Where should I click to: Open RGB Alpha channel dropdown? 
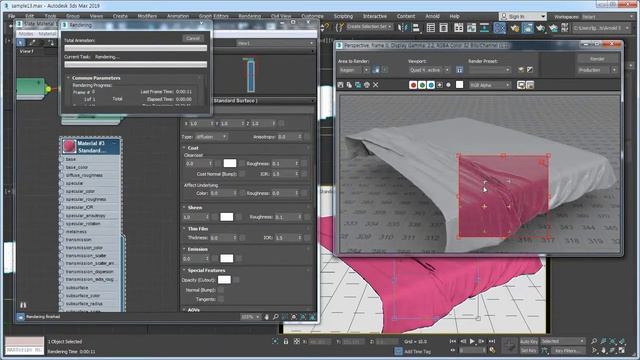[490, 85]
